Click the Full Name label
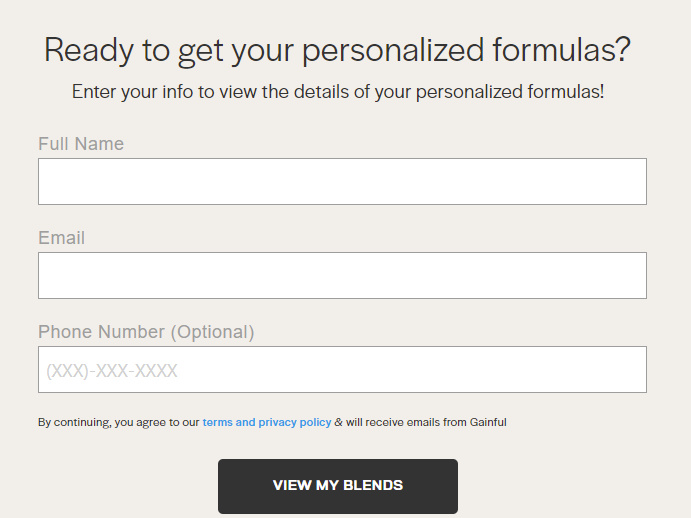This screenshot has width=691, height=518. (x=81, y=144)
